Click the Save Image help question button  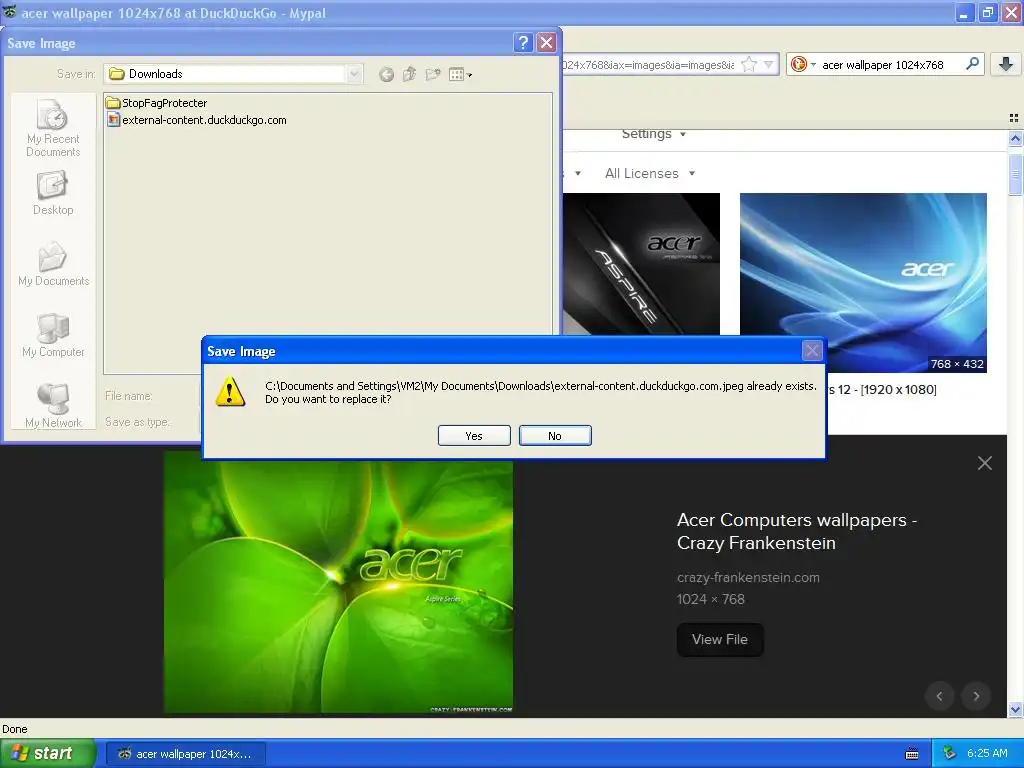coord(522,43)
